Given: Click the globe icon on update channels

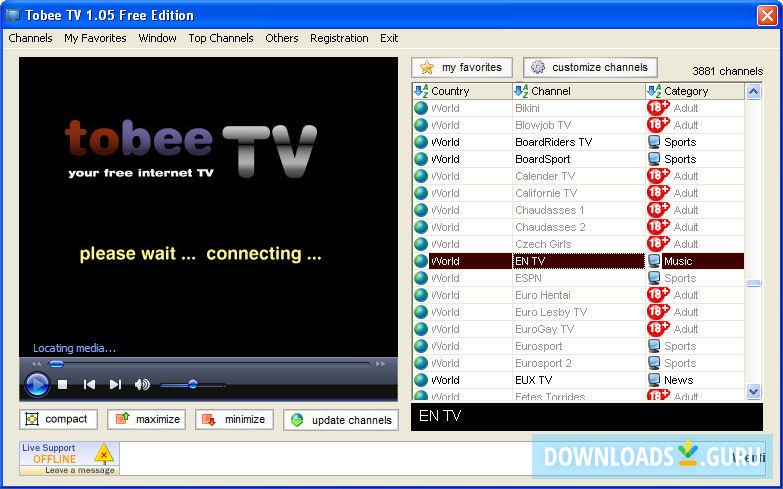Looking at the screenshot, I should [297, 420].
